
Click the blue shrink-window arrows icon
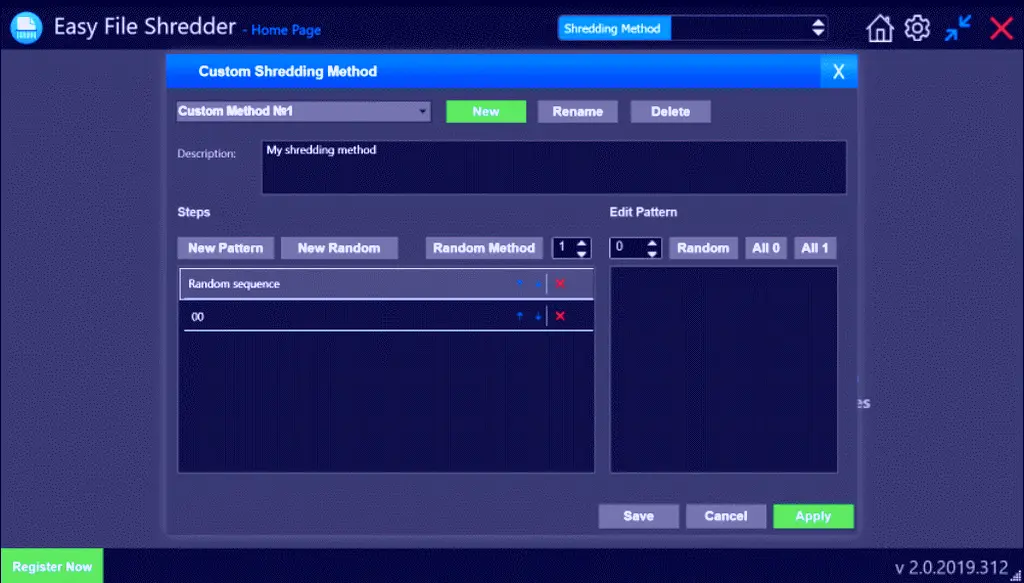[x=957, y=29]
